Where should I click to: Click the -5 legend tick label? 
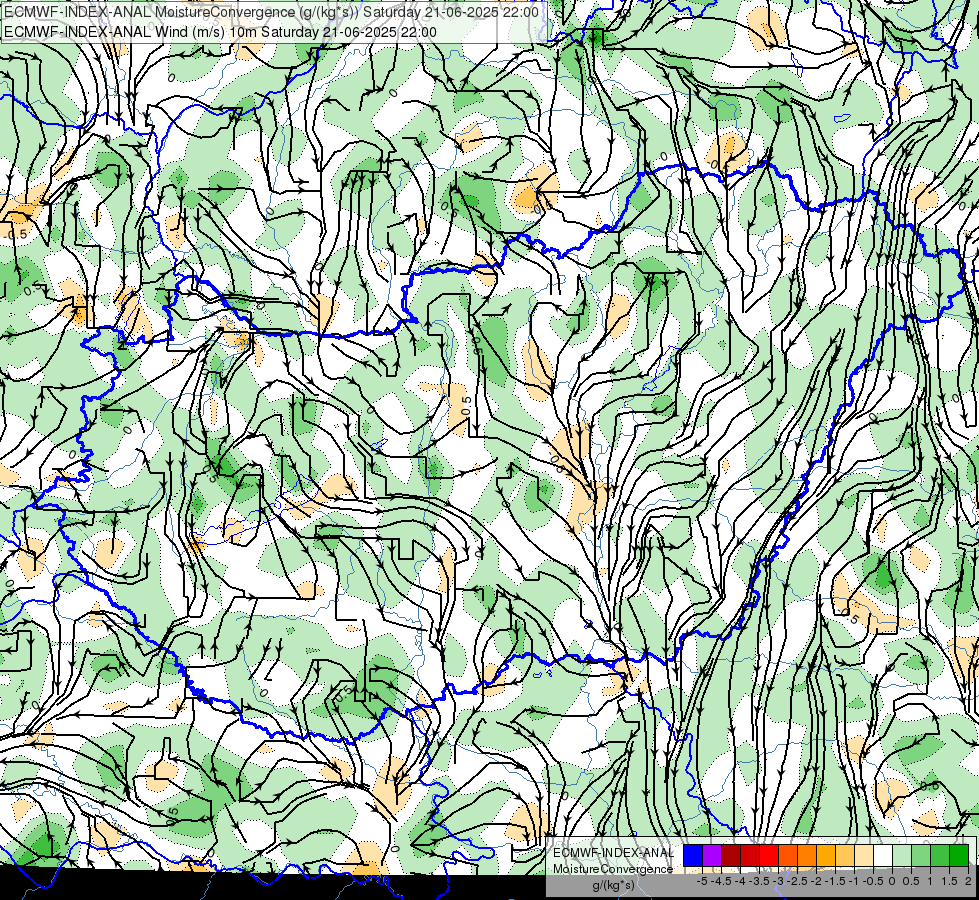pos(702,881)
